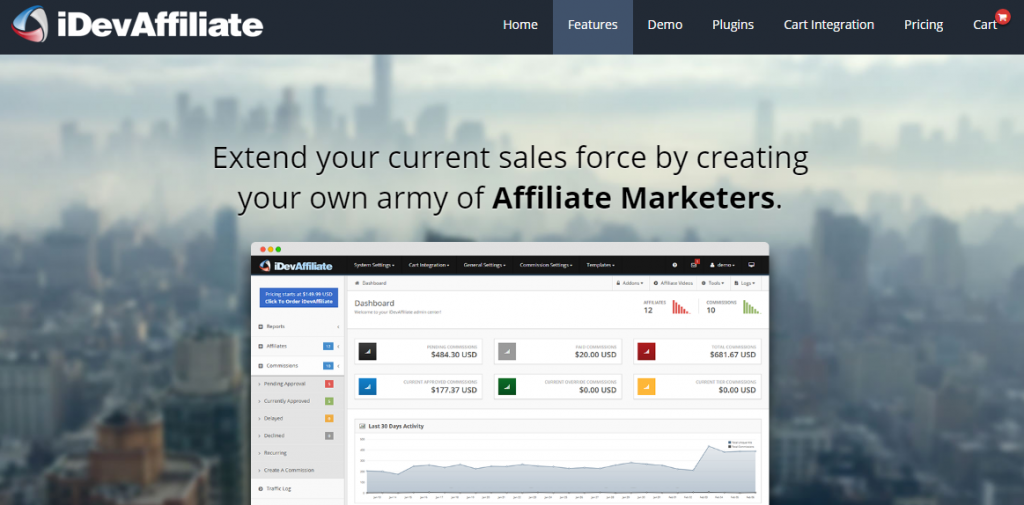Click the Last 30 Days Activity area chart
Image resolution: width=1024 pixels, height=505 pixels.
point(560,468)
